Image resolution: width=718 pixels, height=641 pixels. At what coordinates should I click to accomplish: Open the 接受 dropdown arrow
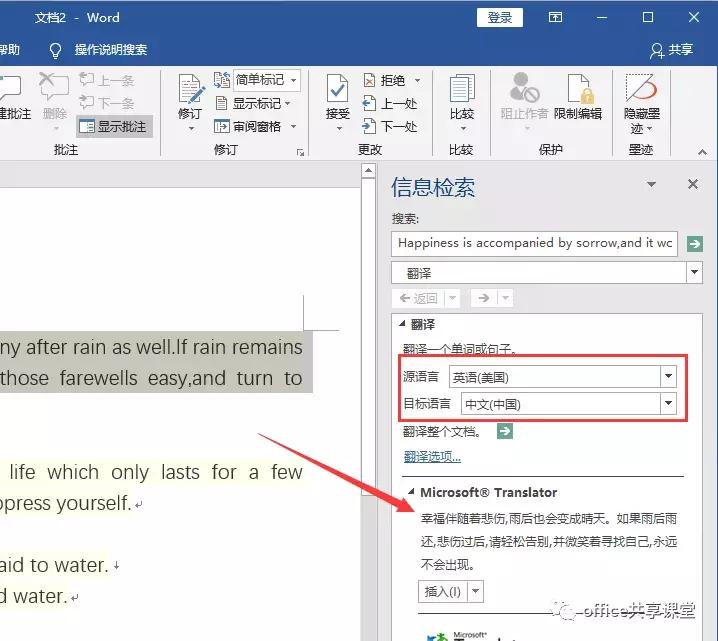339,129
